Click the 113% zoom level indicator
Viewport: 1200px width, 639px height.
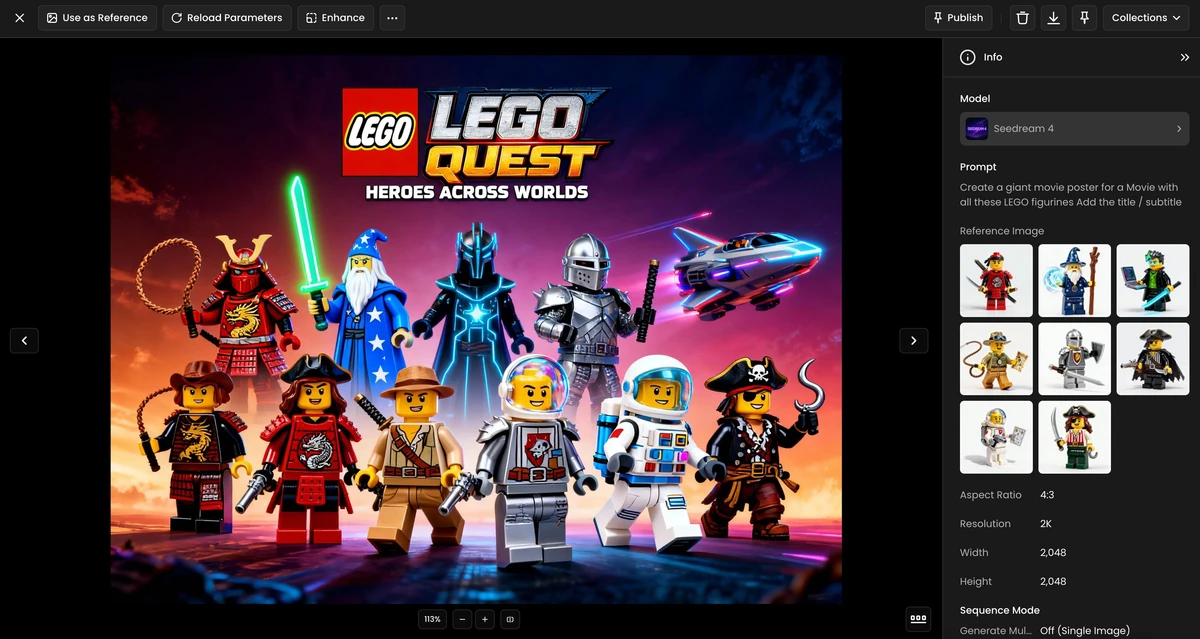432,620
